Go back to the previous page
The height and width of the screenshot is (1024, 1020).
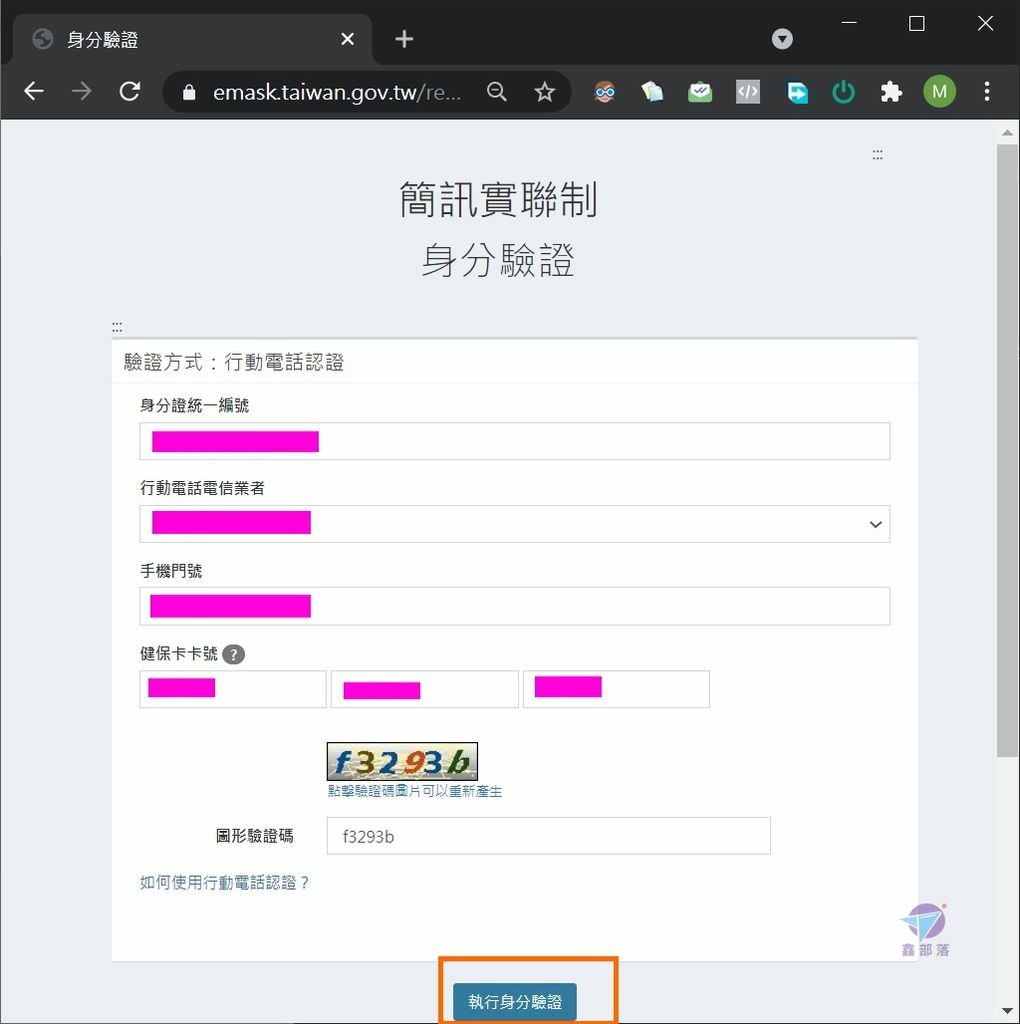tap(33, 91)
